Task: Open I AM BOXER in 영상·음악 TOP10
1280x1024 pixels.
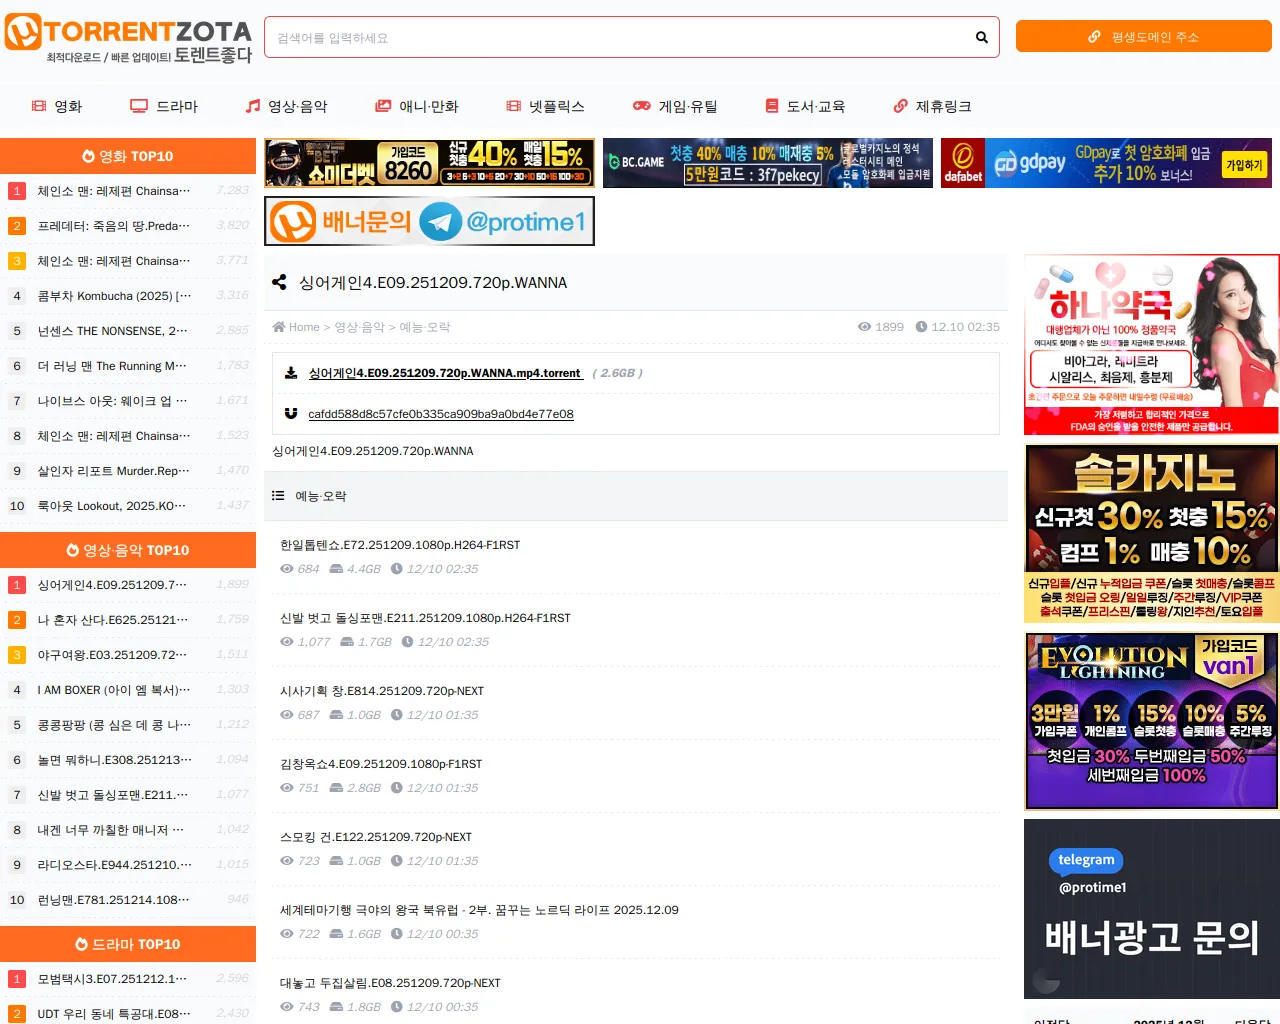Action: tap(113, 690)
